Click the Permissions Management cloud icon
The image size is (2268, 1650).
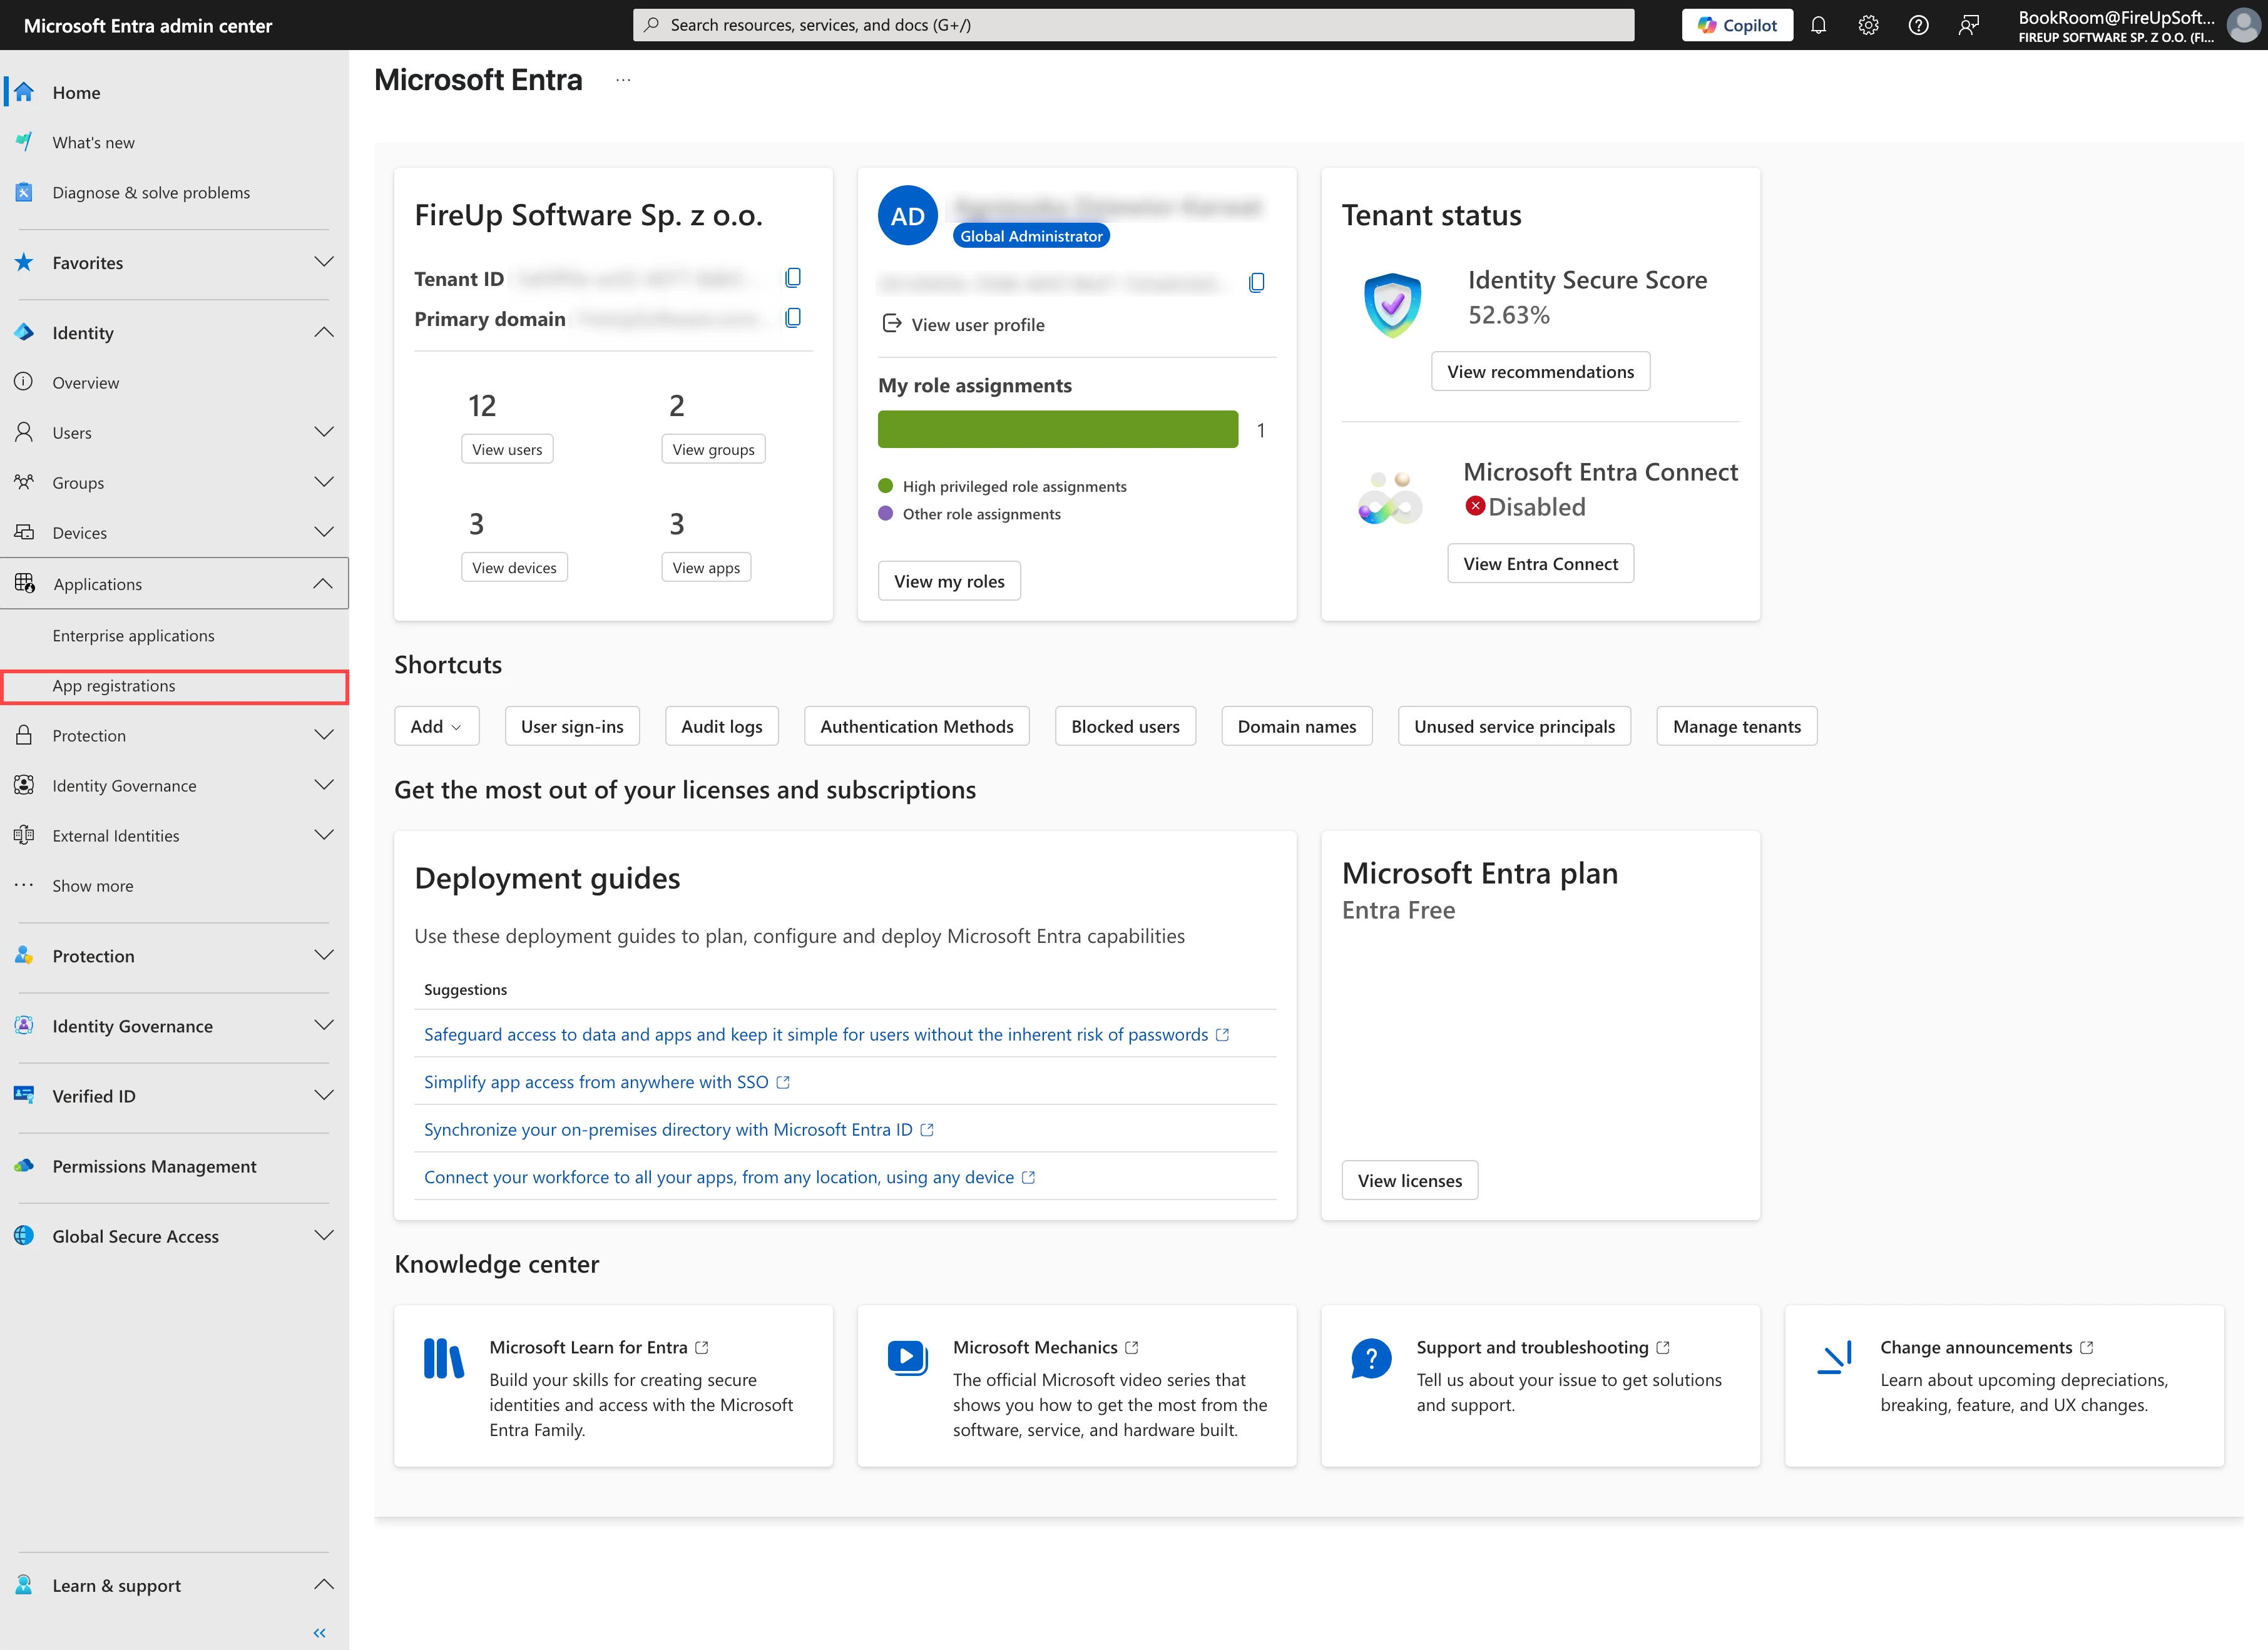click(24, 1166)
